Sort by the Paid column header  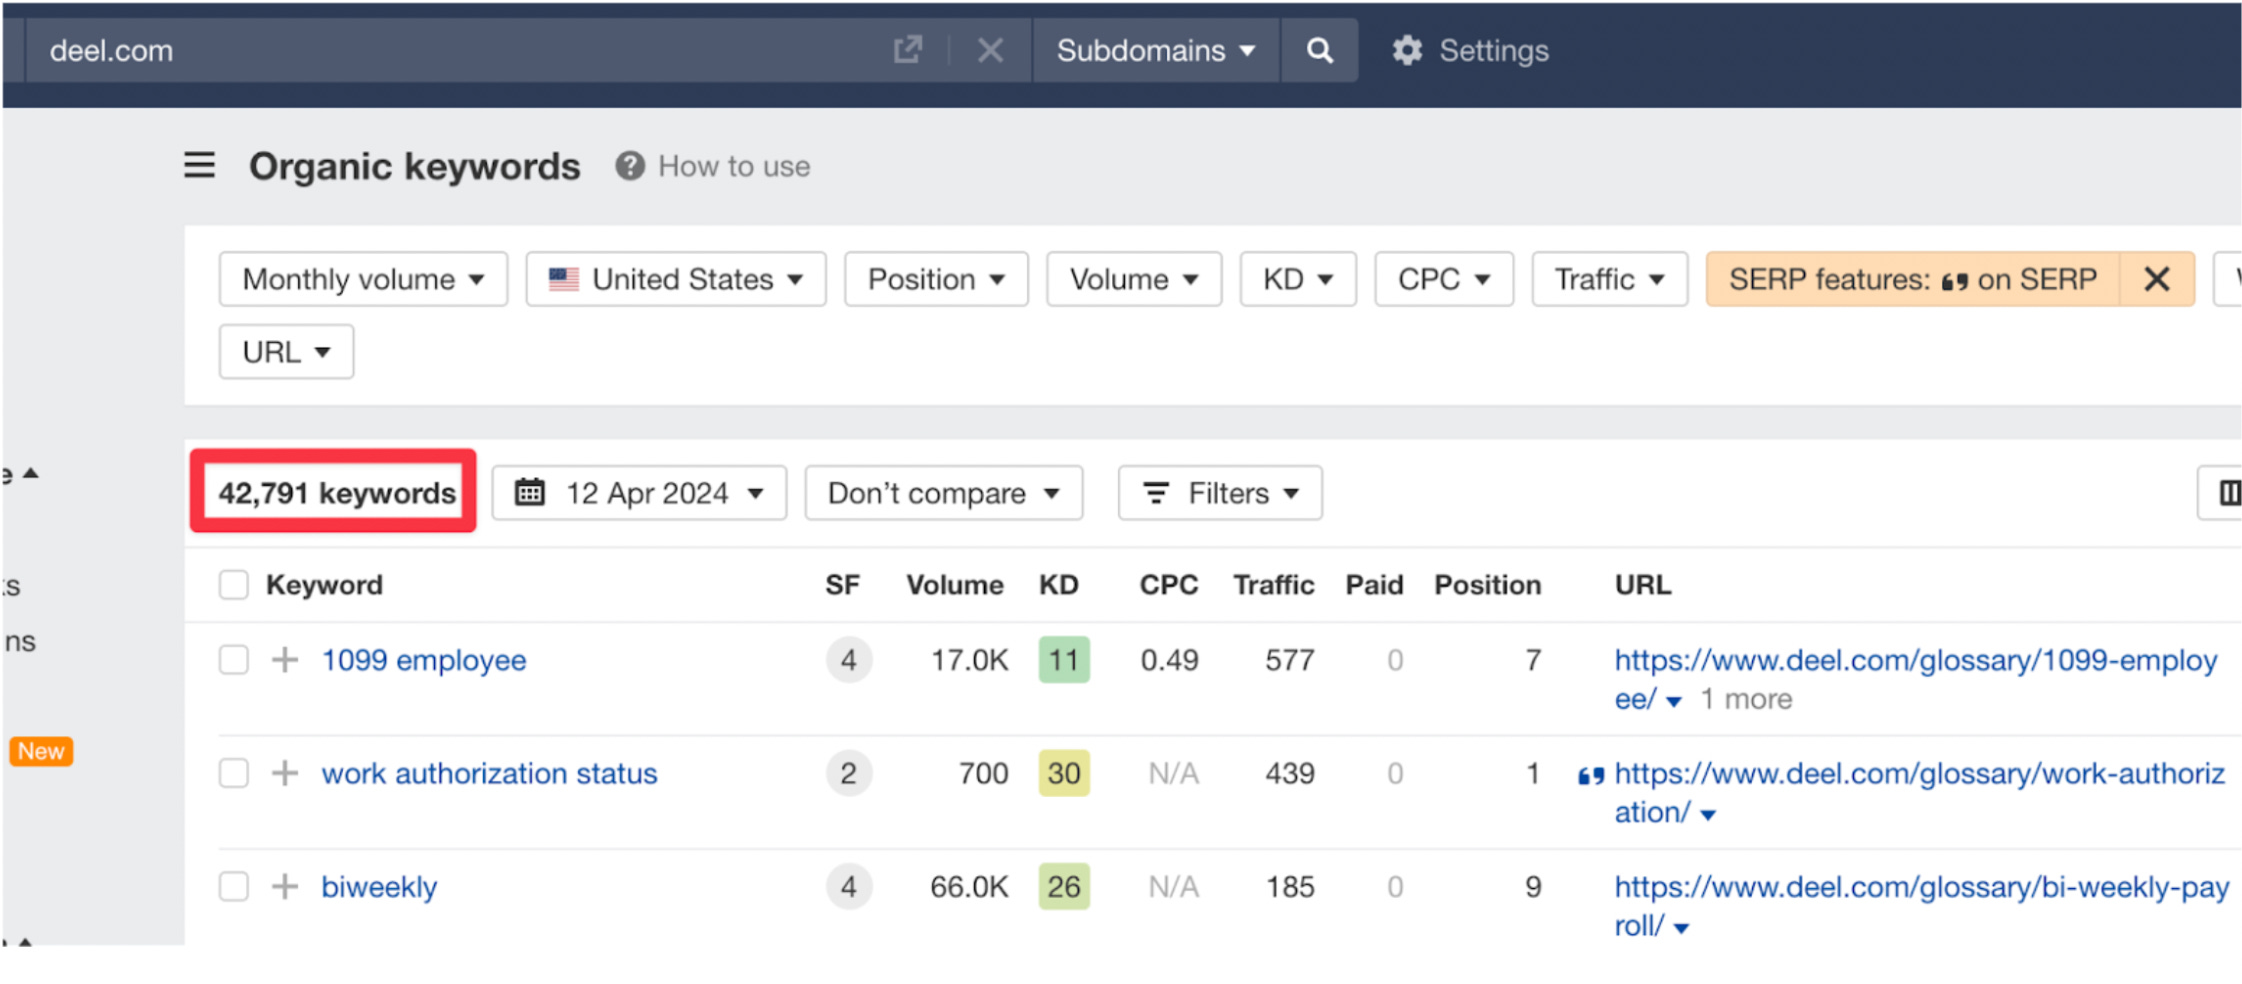(x=1374, y=585)
